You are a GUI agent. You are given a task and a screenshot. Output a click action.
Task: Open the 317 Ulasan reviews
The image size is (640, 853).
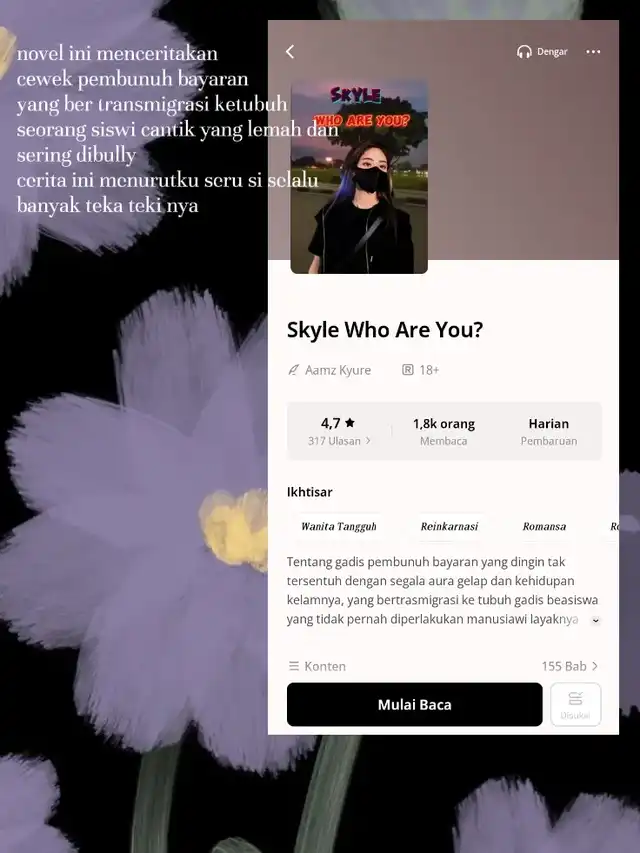tap(339, 441)
